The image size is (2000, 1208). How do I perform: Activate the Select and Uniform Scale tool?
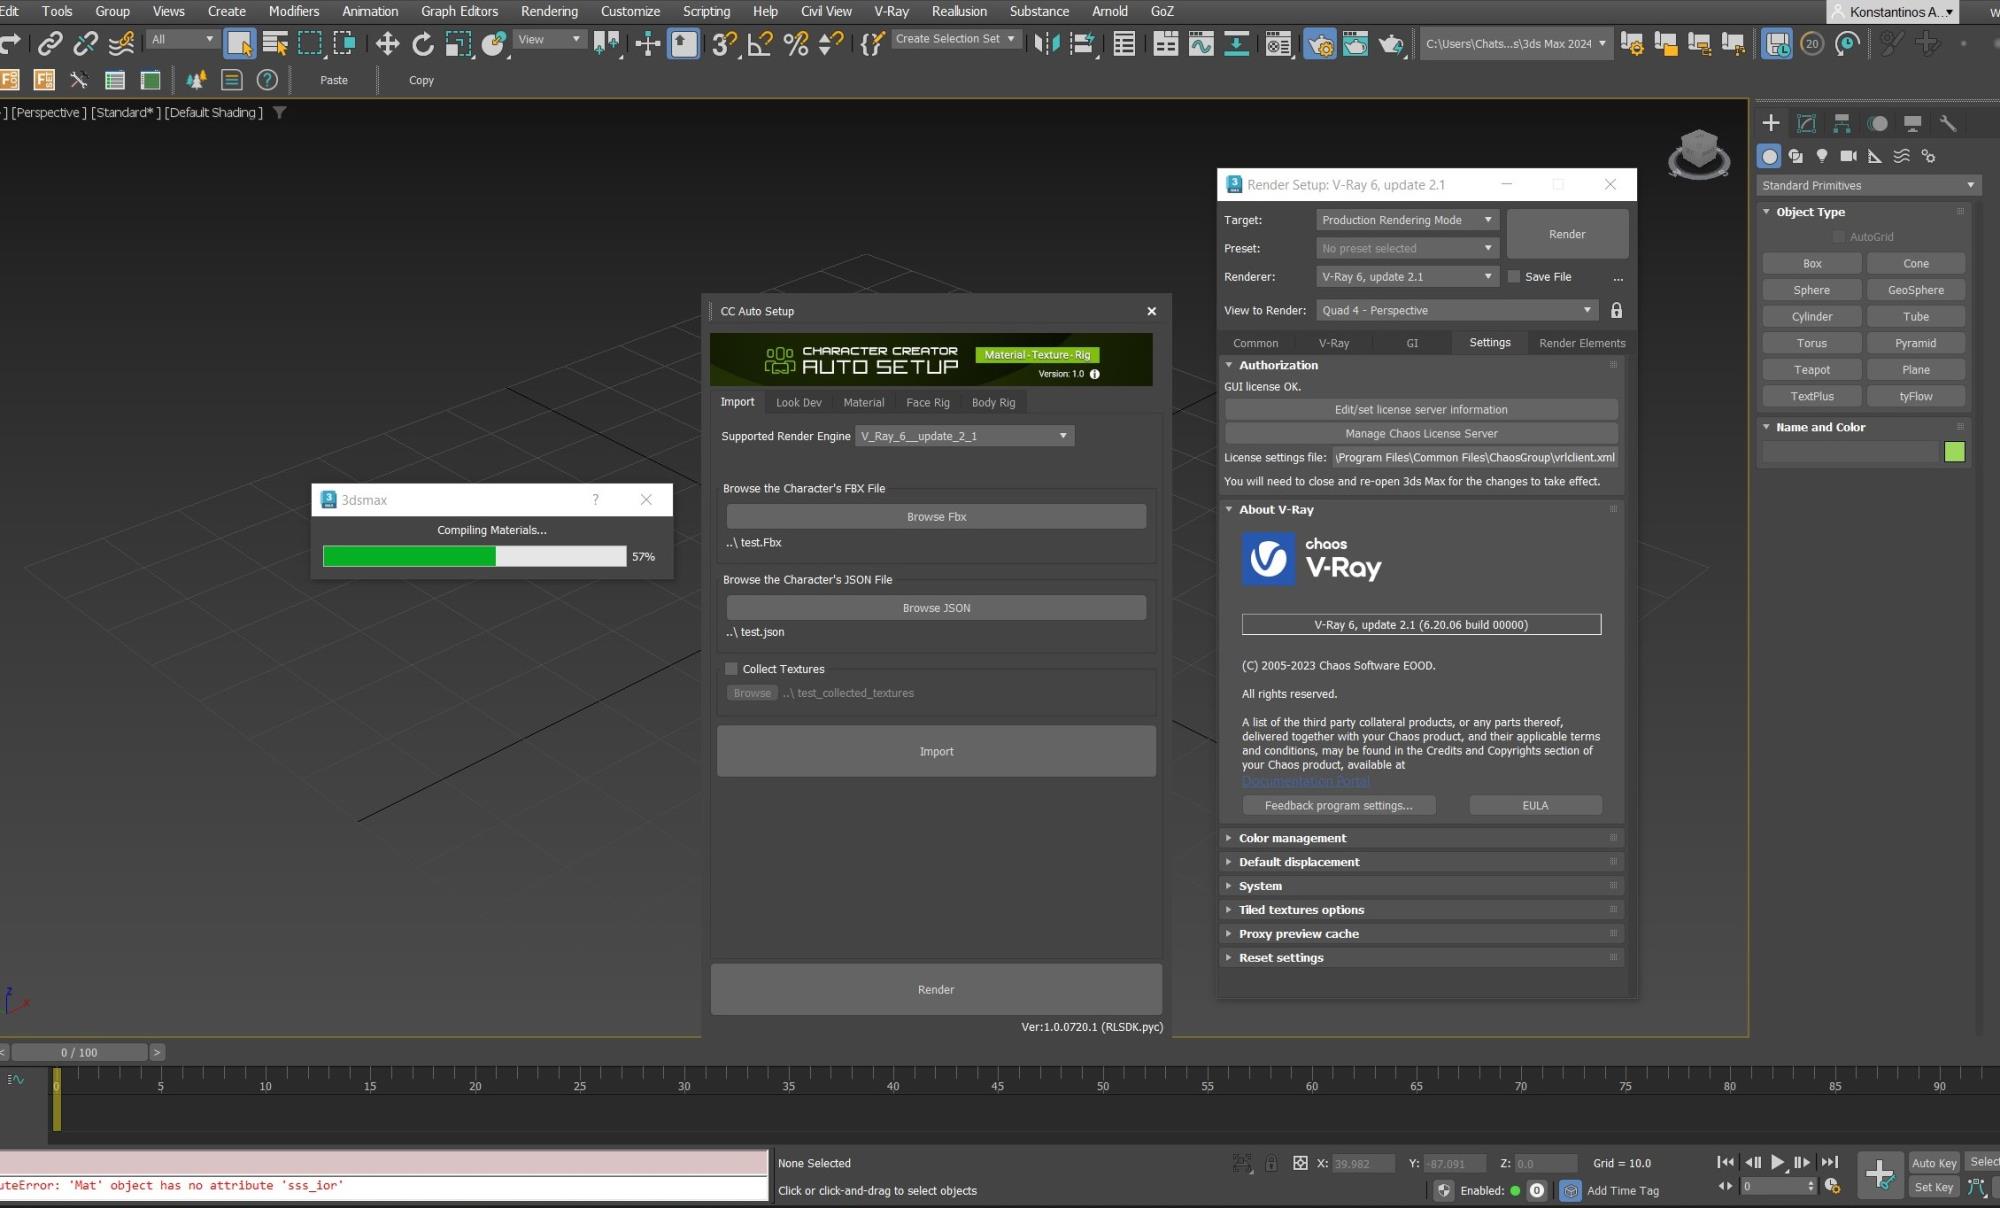coord(458,43)
